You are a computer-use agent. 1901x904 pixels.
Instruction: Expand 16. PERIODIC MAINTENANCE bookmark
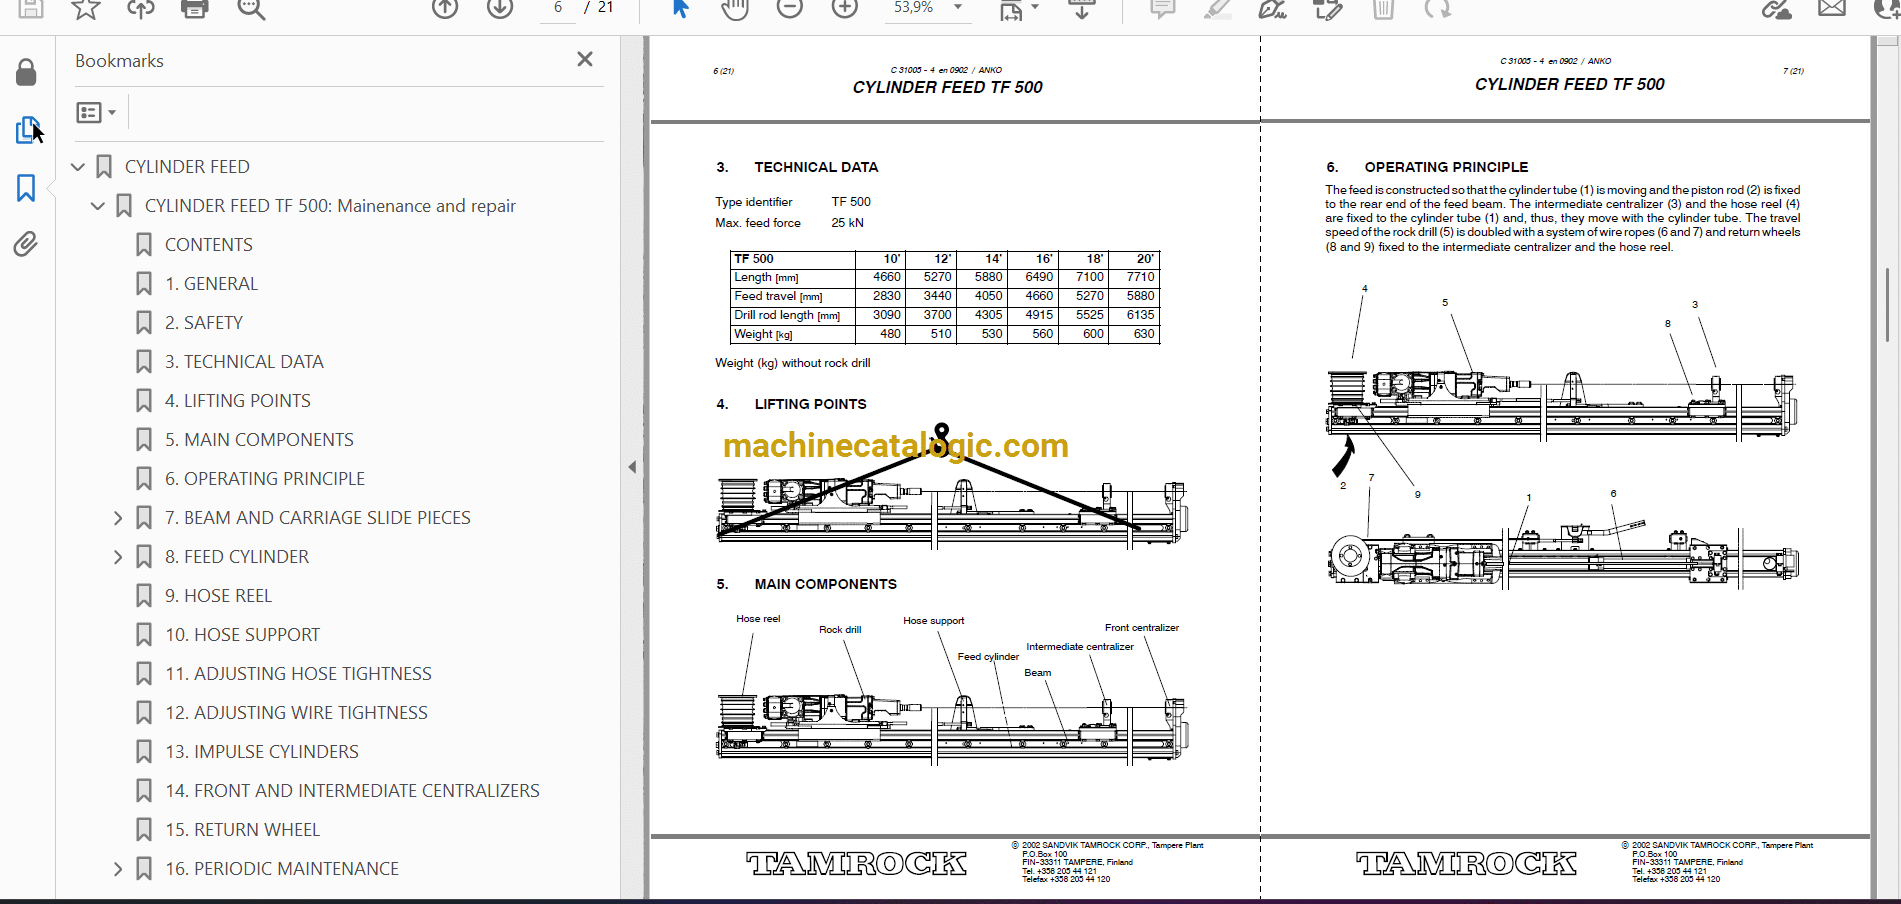click(118, 869)
